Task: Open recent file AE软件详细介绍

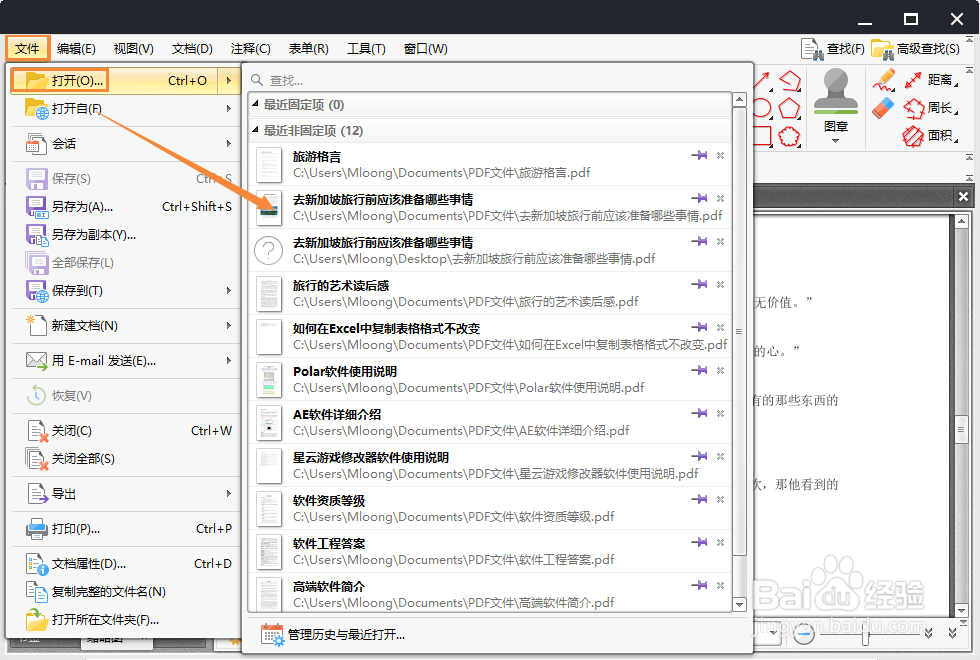Action: (489, 422)
